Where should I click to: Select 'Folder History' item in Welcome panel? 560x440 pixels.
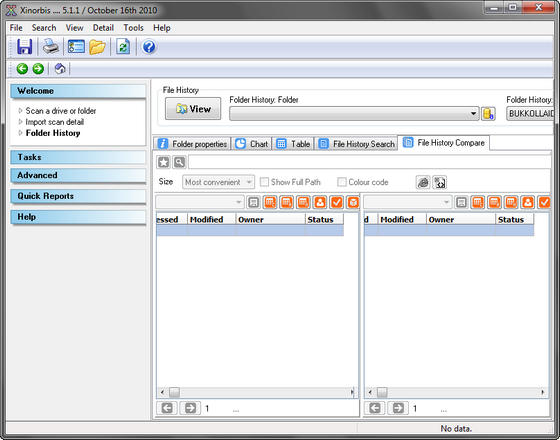click(x=53, y=133)
